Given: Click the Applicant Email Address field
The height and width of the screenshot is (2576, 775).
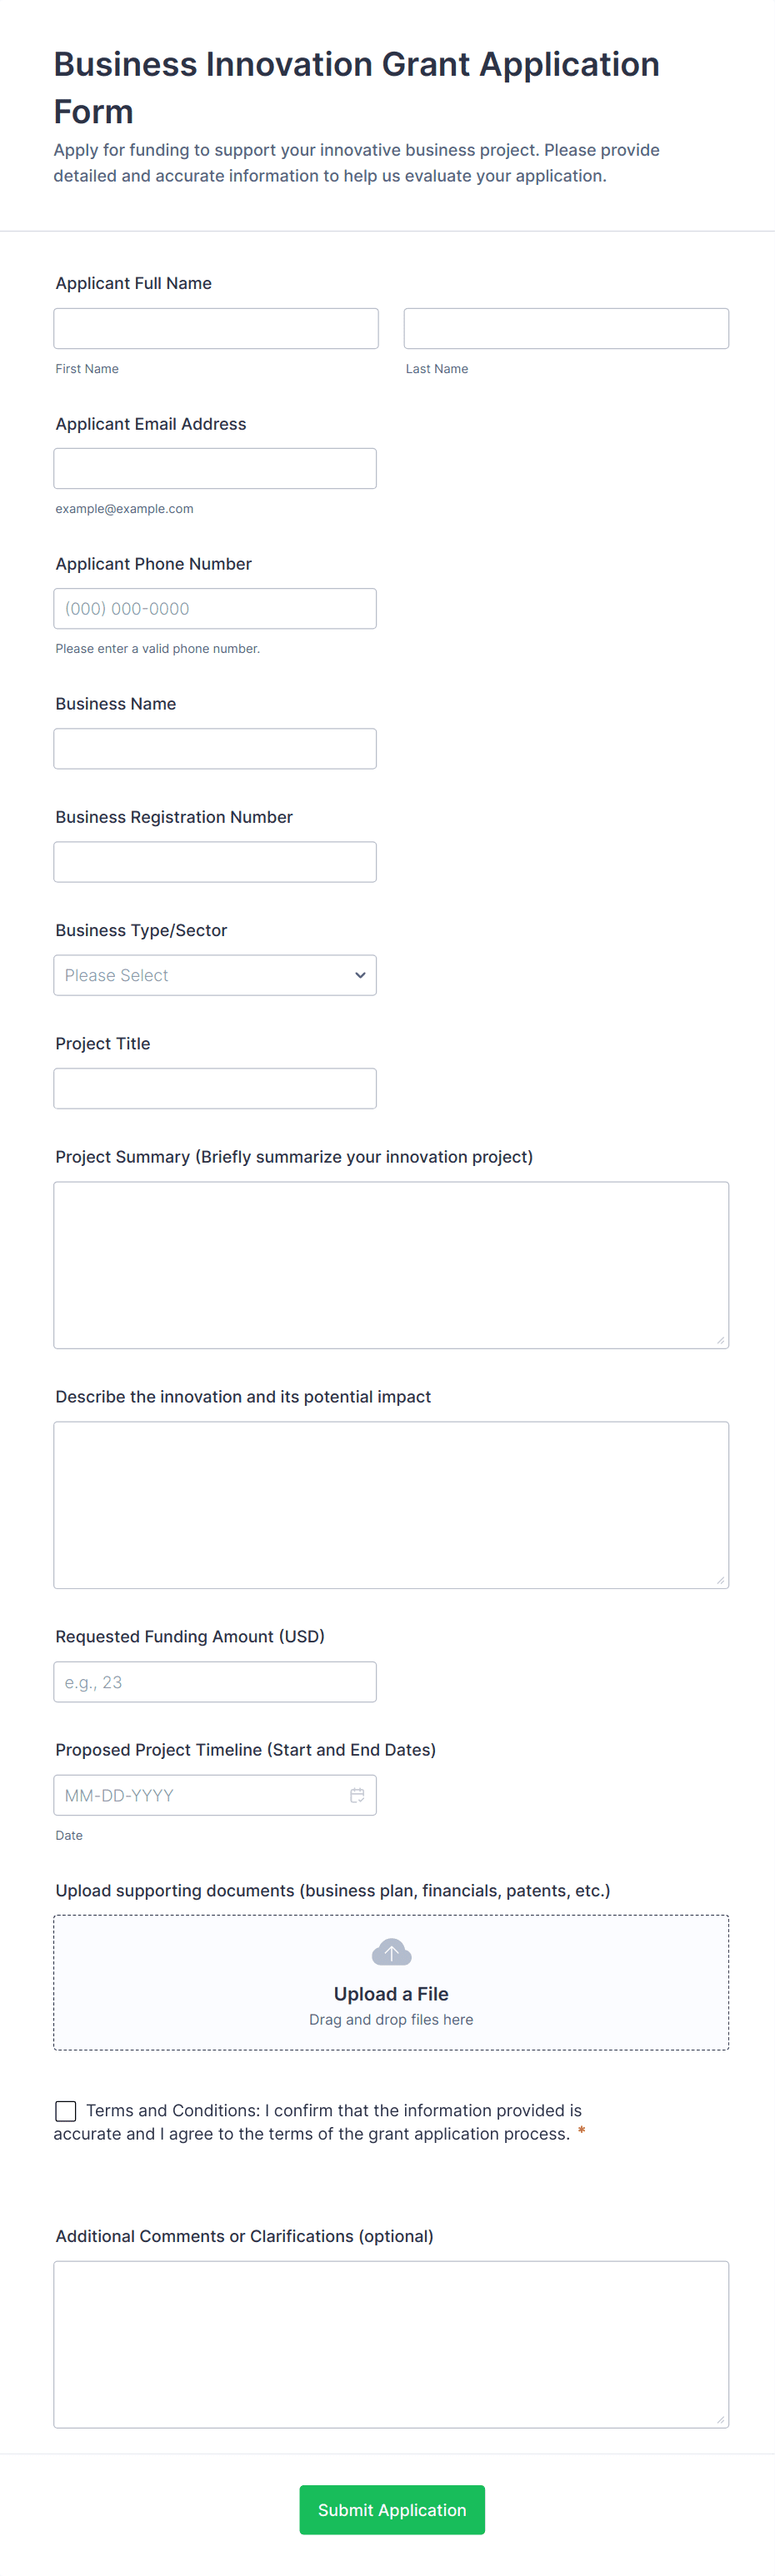Looking at the screenshot, I should click(x=215, y=468).
